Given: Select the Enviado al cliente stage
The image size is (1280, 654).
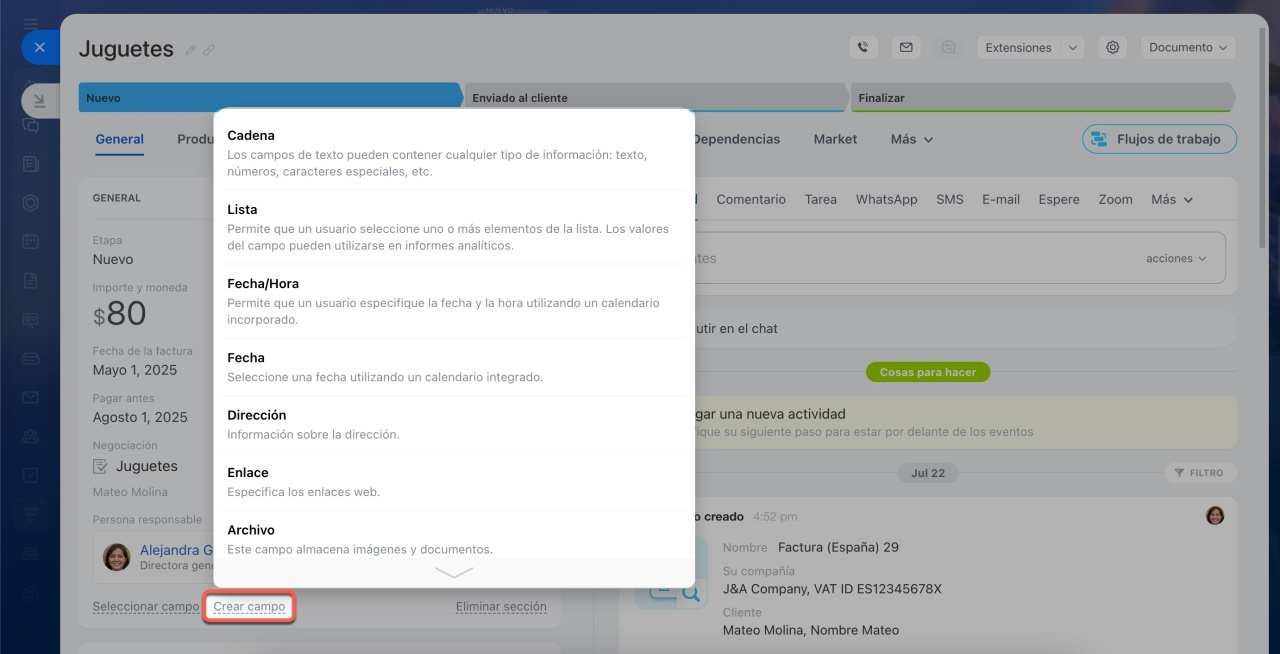Looking at the screenshot, I should 656,98.
